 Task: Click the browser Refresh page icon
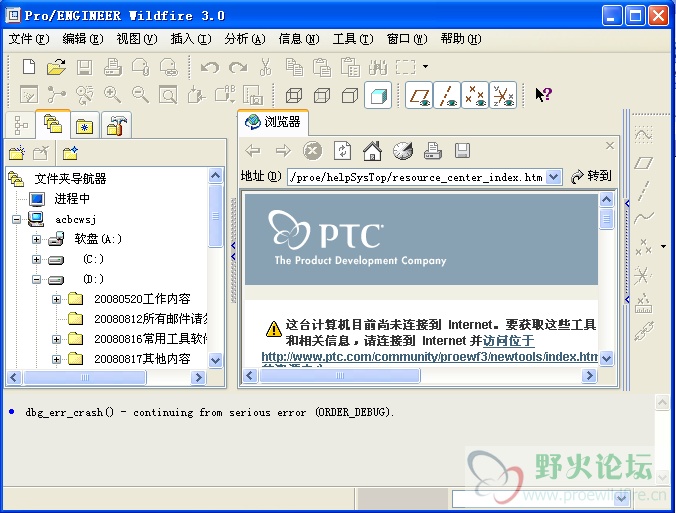coord(342,151)
